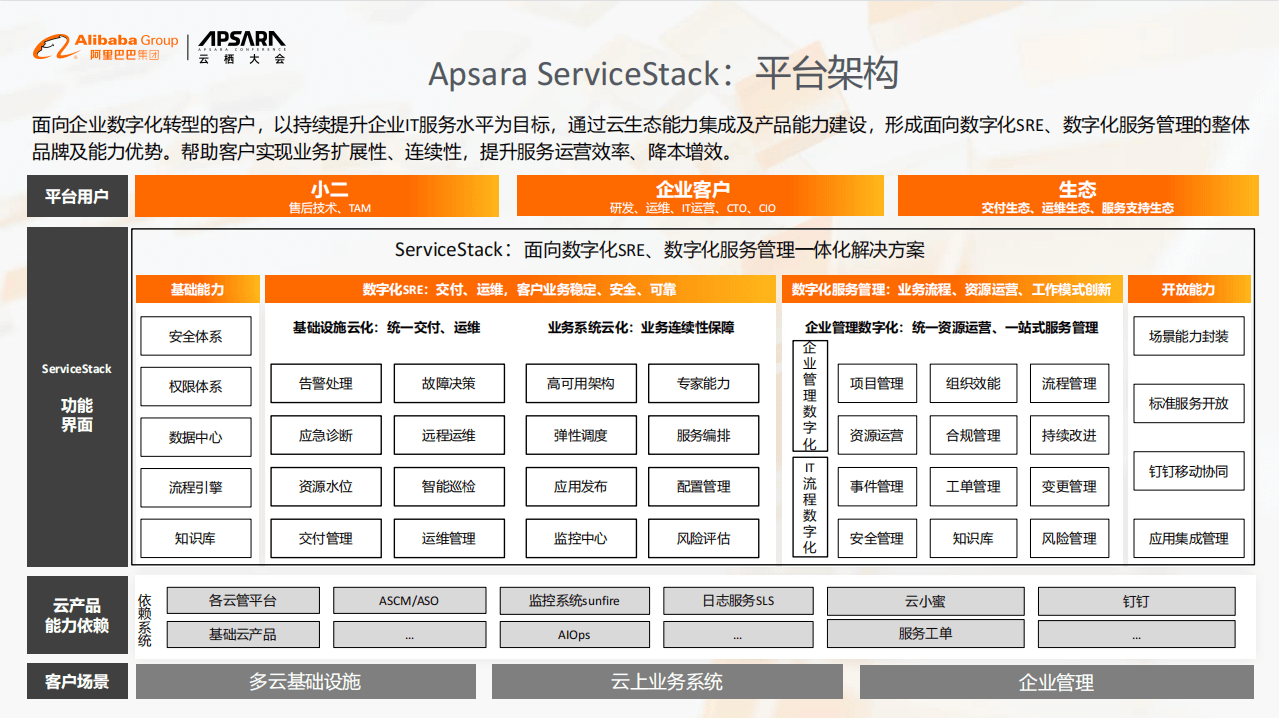Select the "告警处理" box
This screenshot has height=718, width=1279.
(326, 383)
